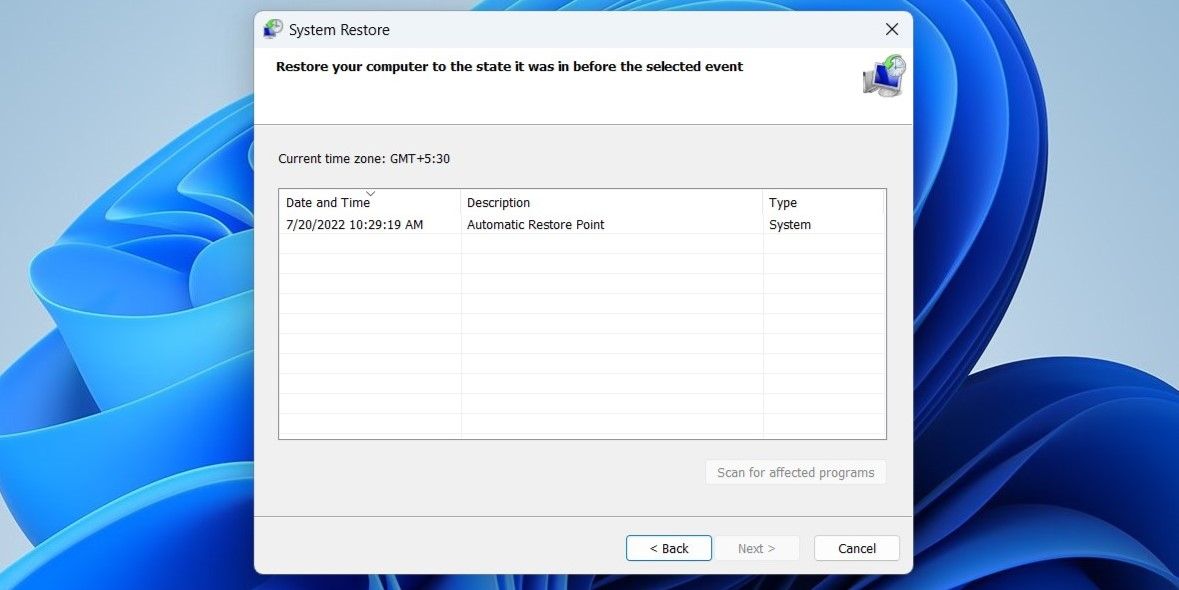Select the 7/20/2022 10:29:19 AM restore point

point(582,225)
